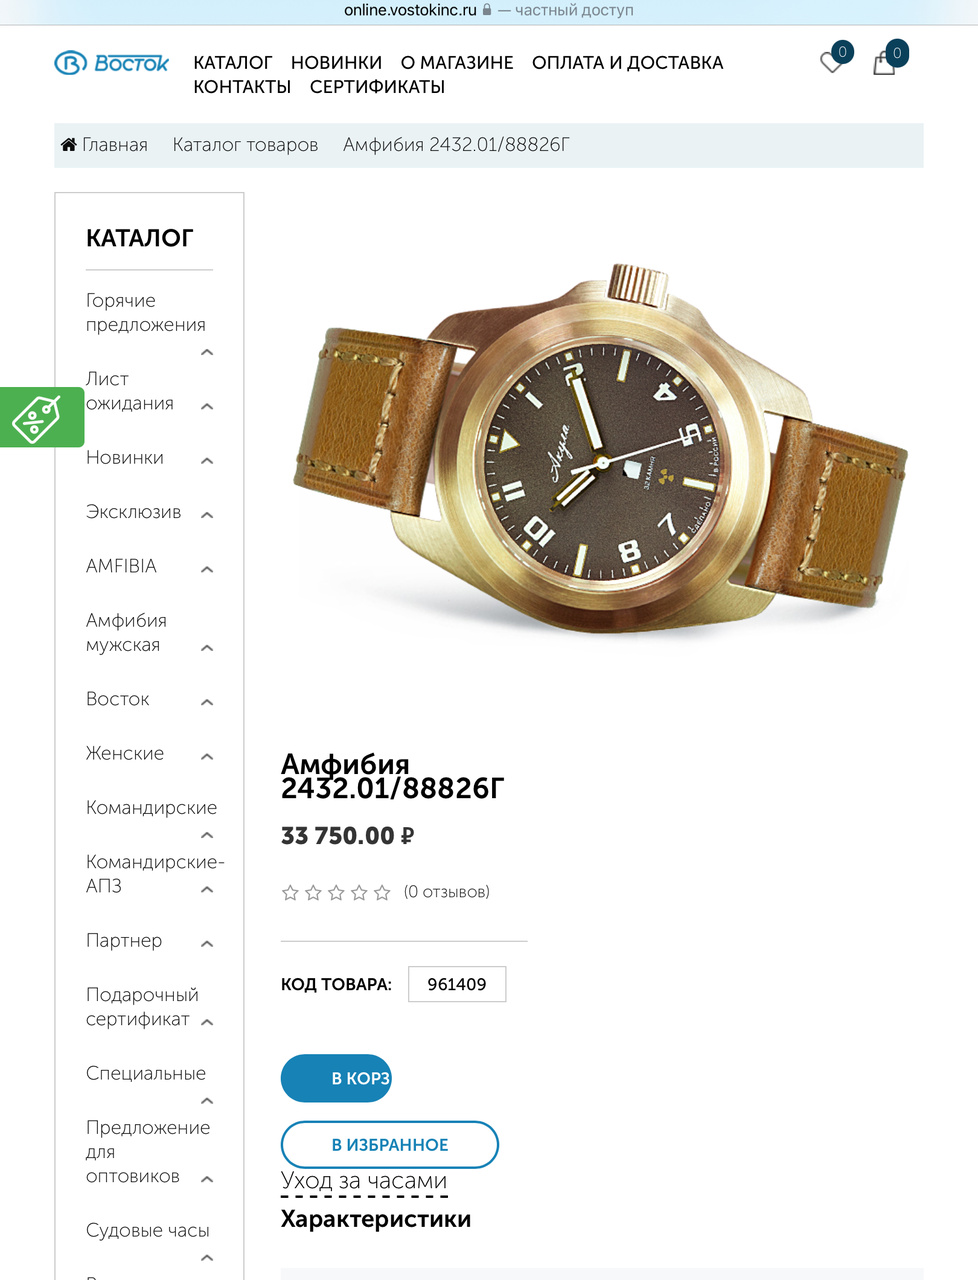This screenshot has width=978, height=1280.
Task: Click the Амфибия watch product image
Action: 602,450
